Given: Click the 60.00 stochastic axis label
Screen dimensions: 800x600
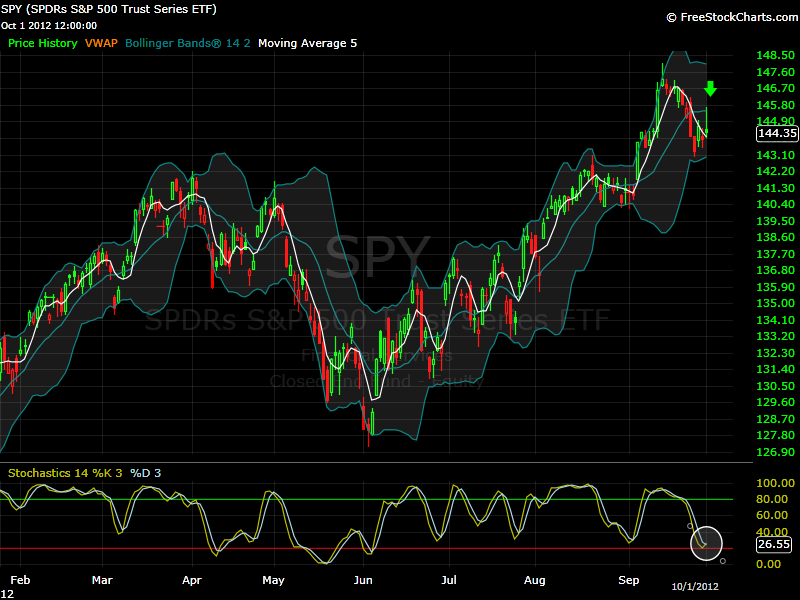Looking at the screenshot, I should tap(772, 515).
